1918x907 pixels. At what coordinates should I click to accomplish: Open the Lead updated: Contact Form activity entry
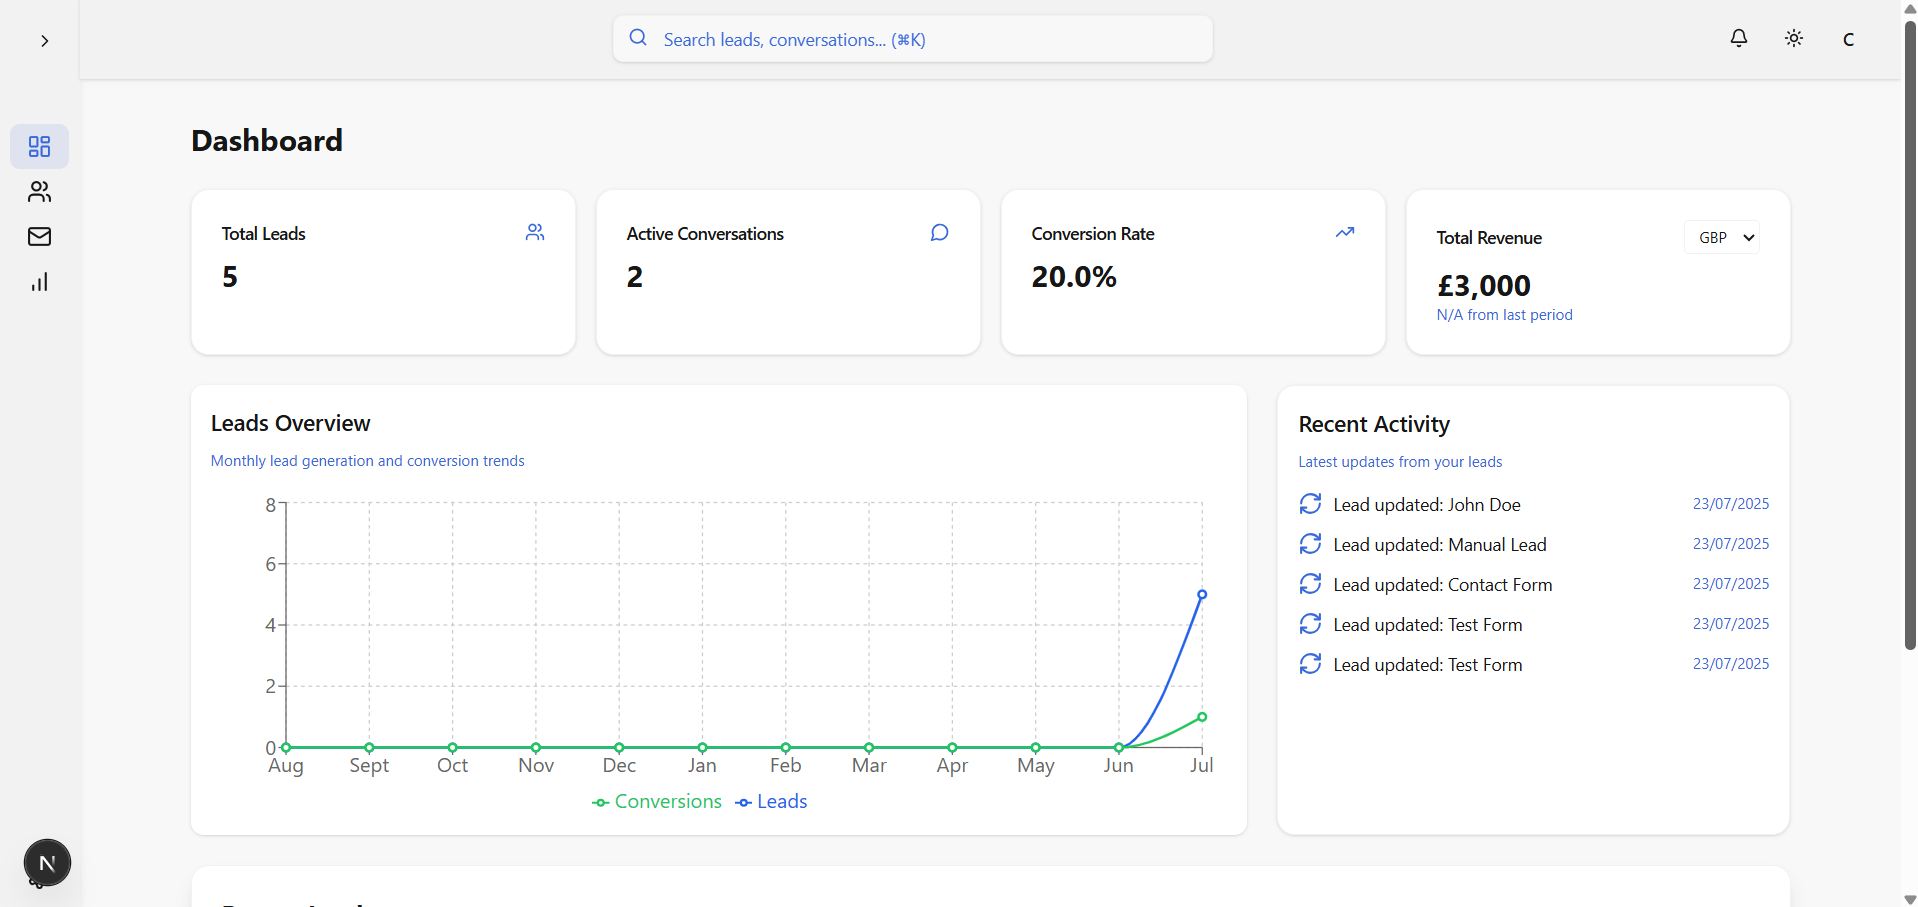pyautogui.click(x=1441, y=584)
